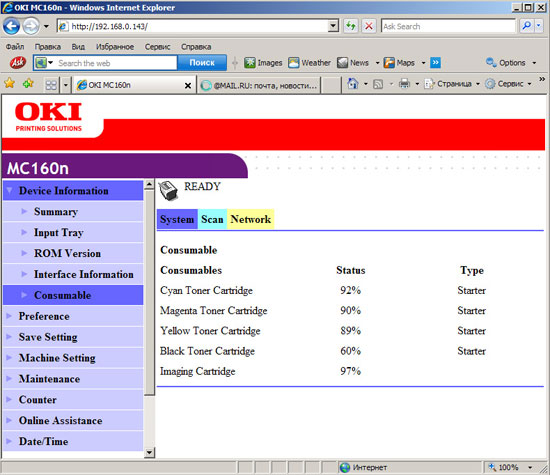Click the Stop loading red X icon

point(369,26)
